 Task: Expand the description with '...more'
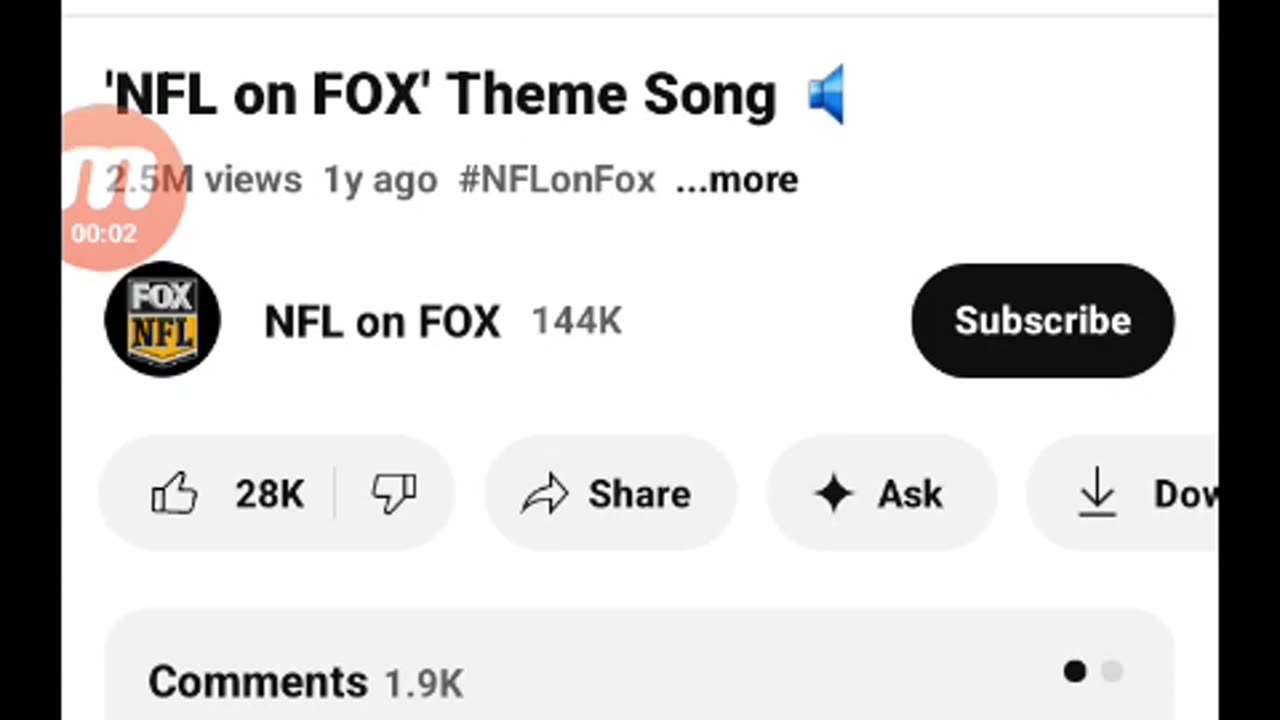(737, 180)
